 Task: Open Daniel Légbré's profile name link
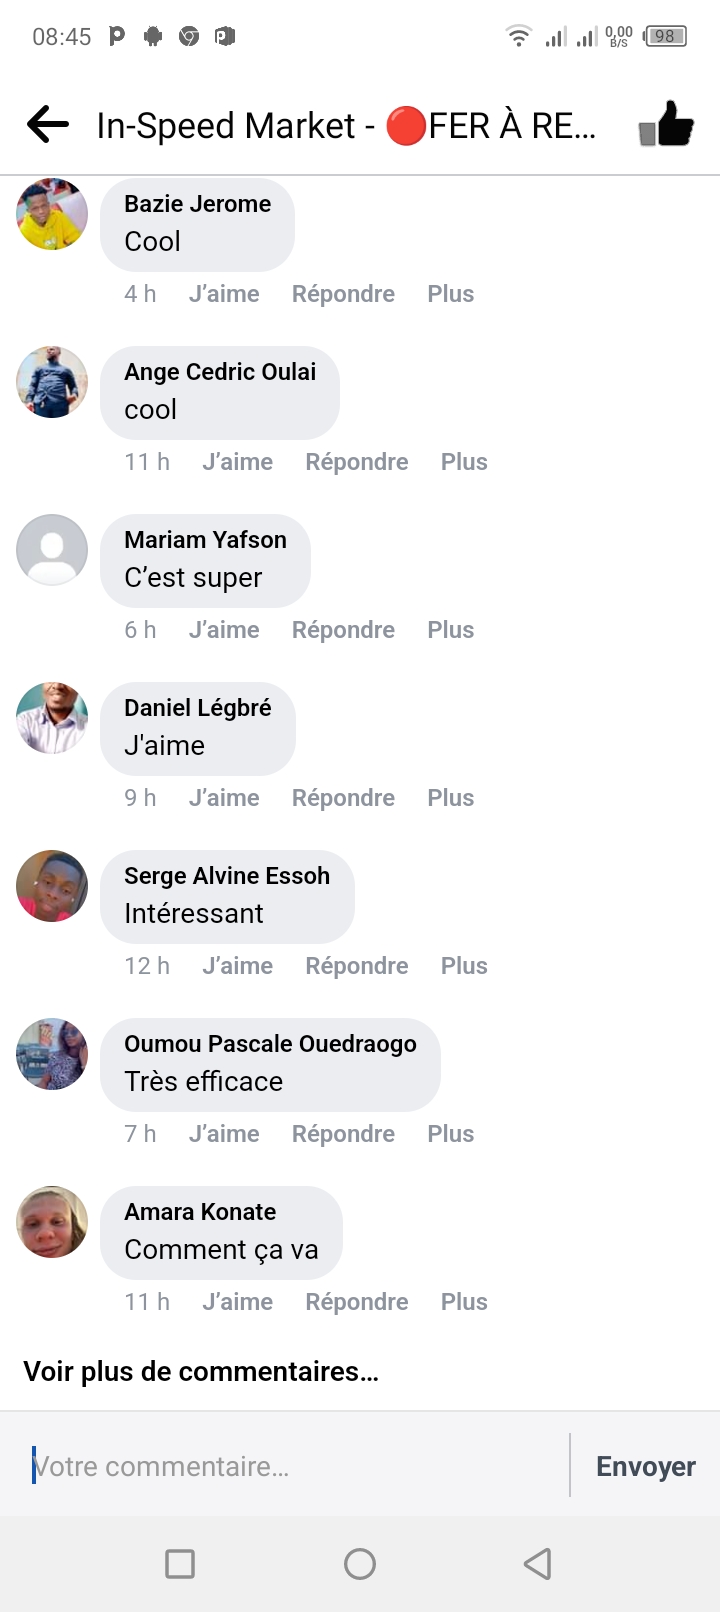pos(198,708)
